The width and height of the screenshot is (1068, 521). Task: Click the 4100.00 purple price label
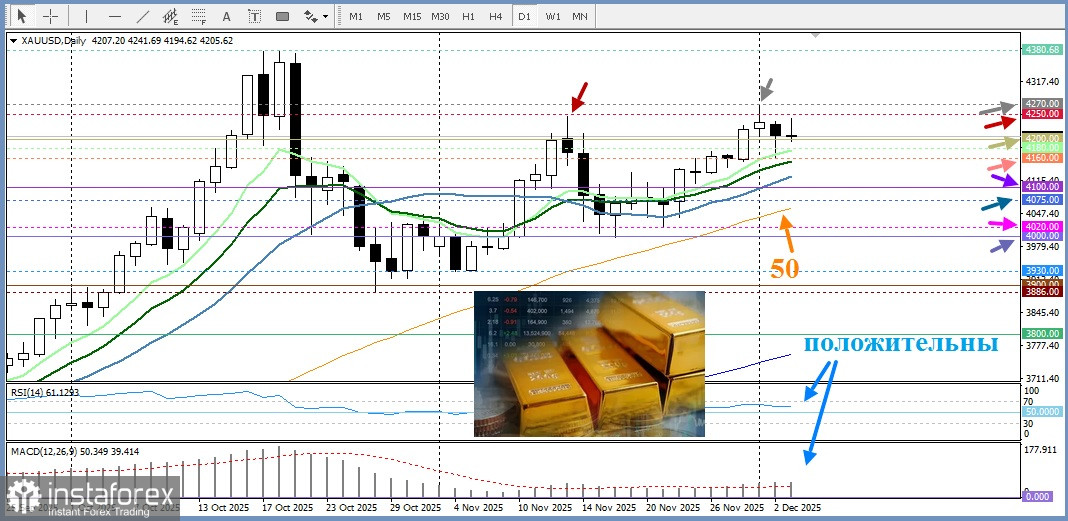click(1041, 187)
